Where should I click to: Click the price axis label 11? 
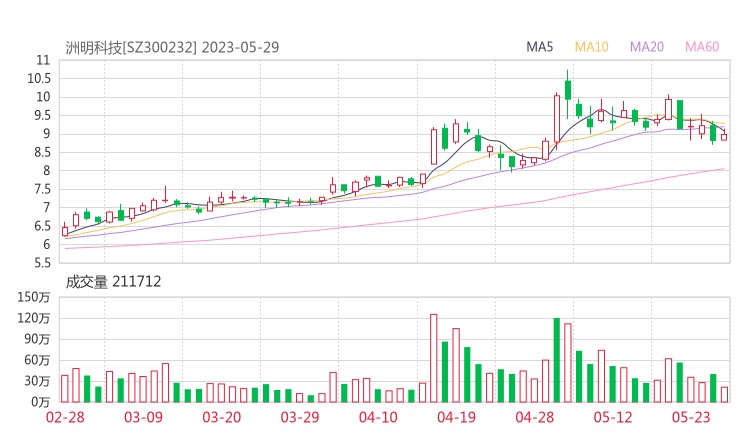[x=43, y=60]
